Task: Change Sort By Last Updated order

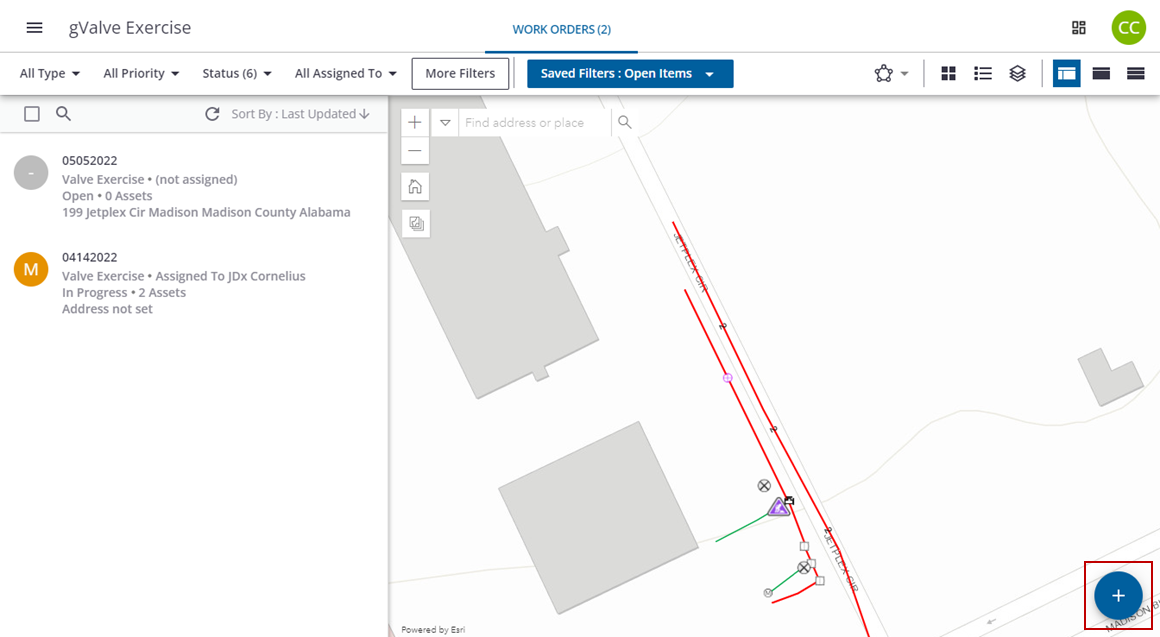Action: pos(300,114)
